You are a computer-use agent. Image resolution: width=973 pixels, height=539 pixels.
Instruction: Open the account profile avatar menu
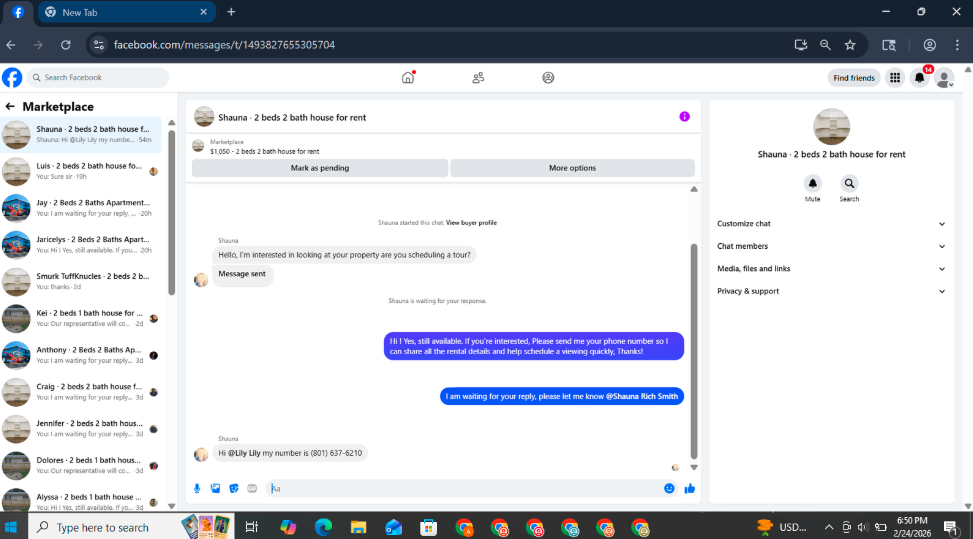pos(944,78)
